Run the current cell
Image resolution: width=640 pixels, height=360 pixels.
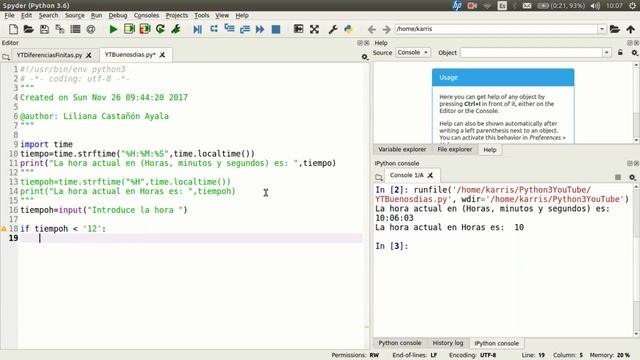(x=129, y=29)
